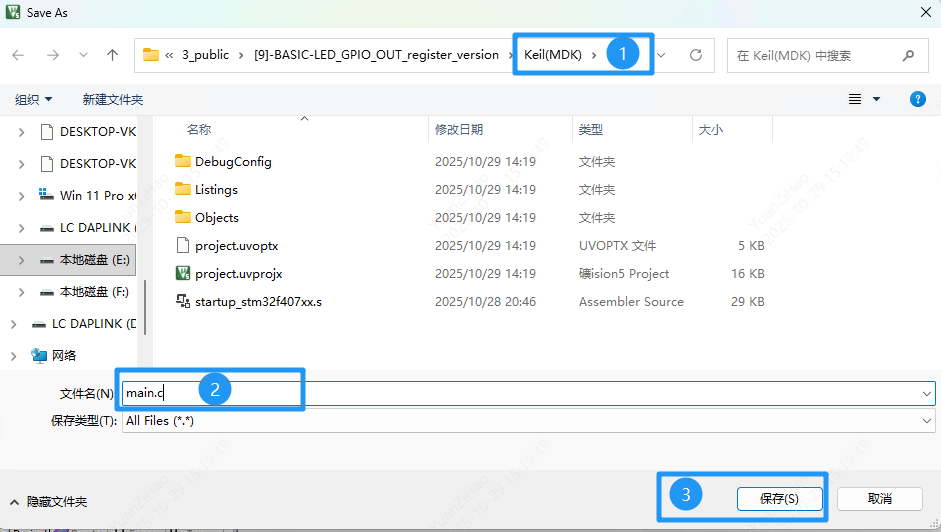Click the Keil(MDK) breadcrumb segment
Viewport: 941px width, 532px height.
(553, 55)
